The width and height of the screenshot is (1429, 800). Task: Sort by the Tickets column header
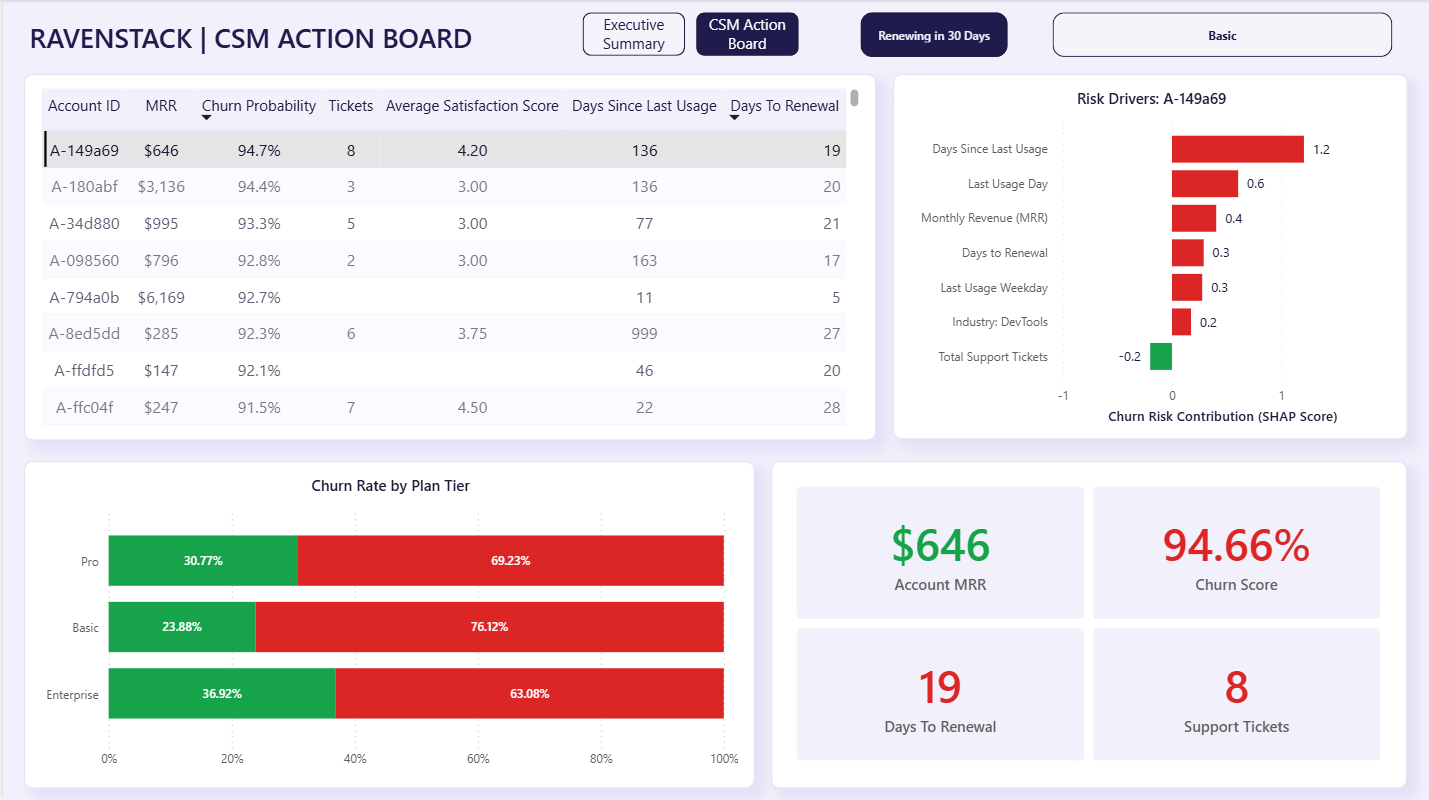pos(351,106)
